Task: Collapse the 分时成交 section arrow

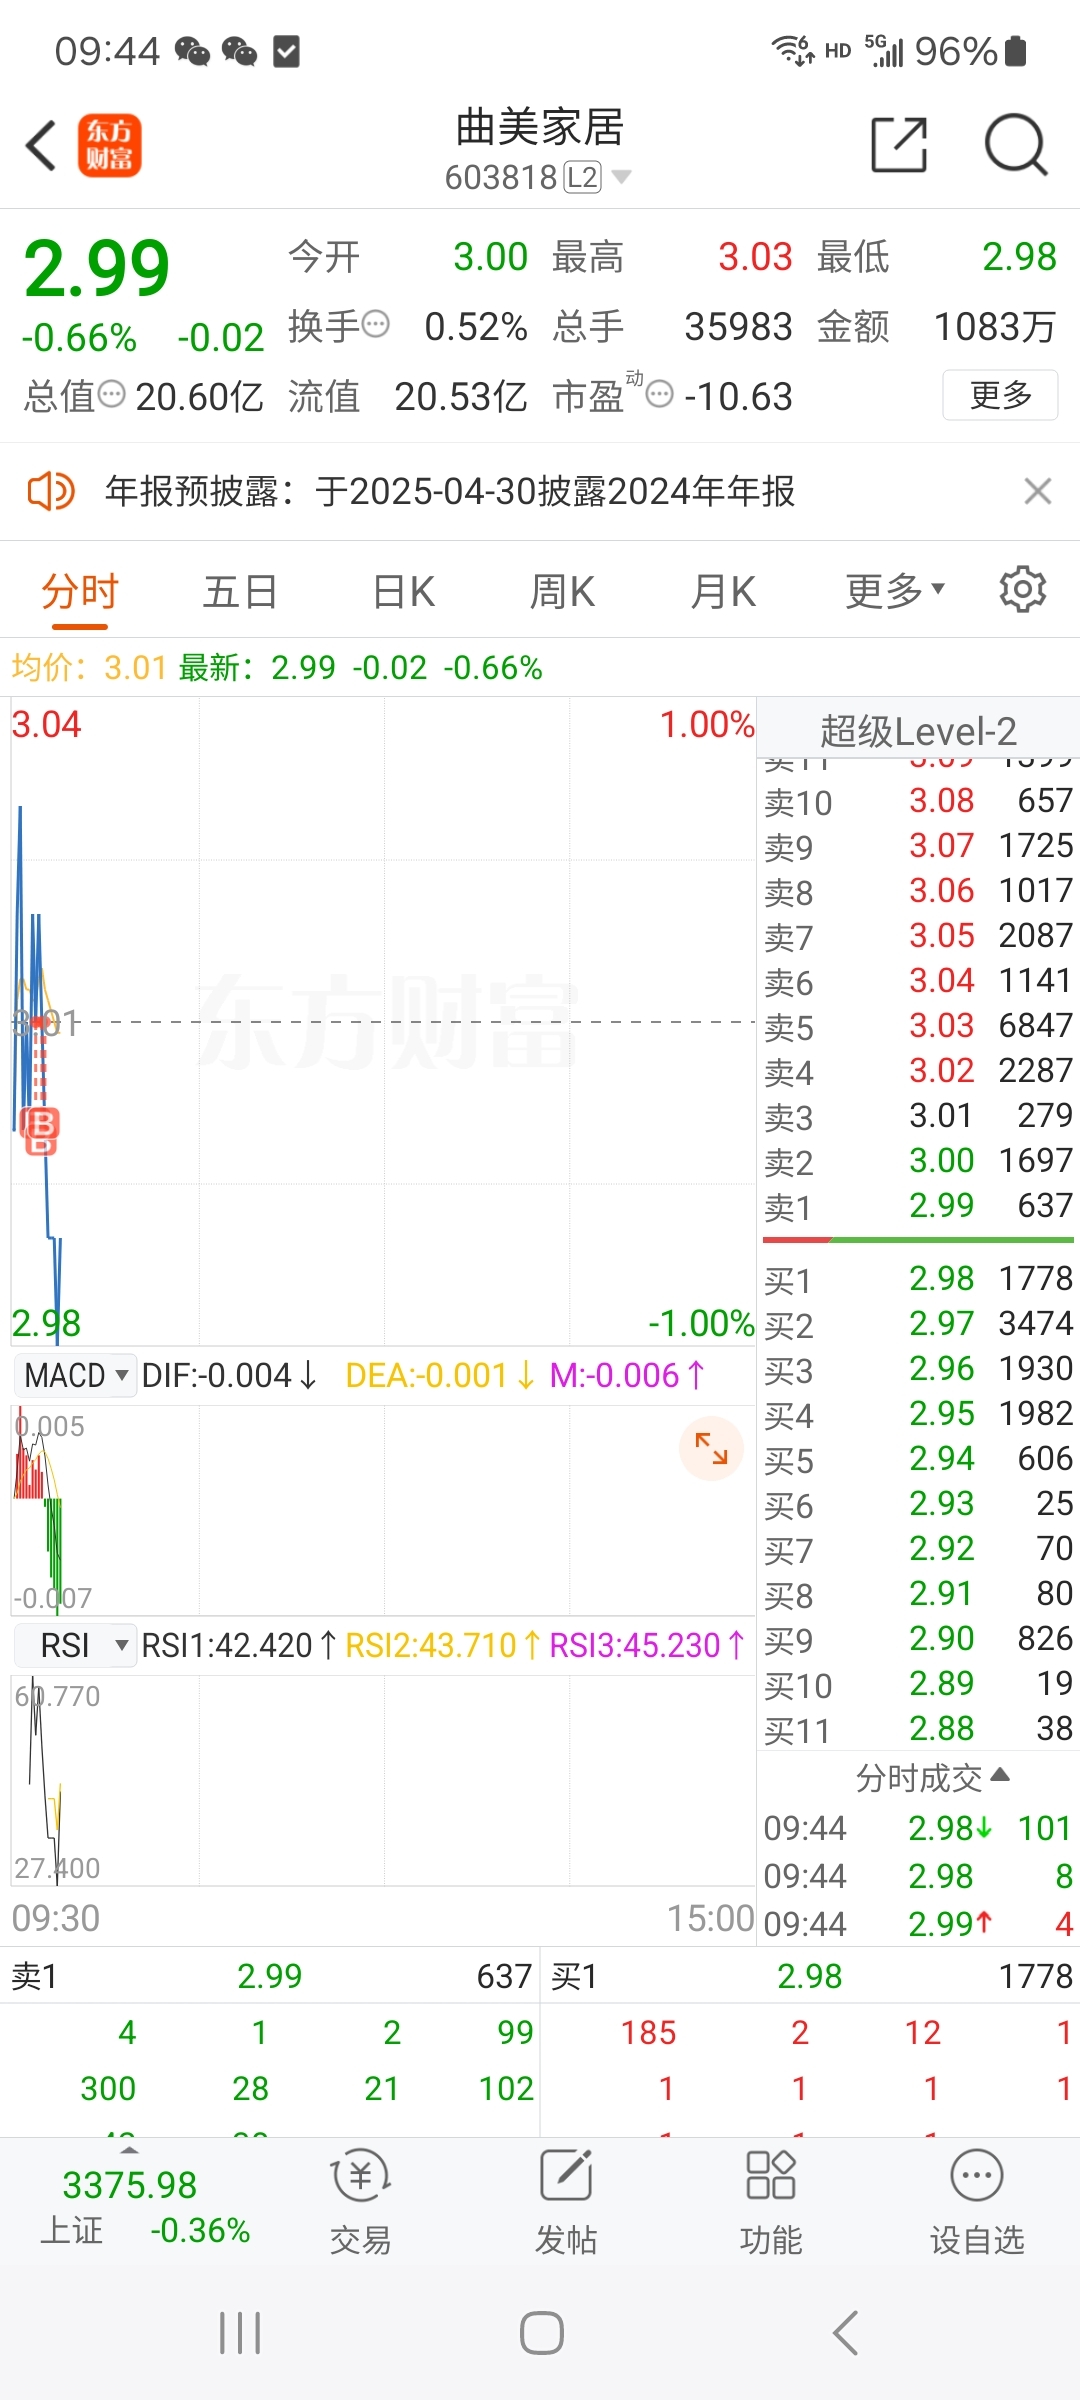Action: 1000,1776
